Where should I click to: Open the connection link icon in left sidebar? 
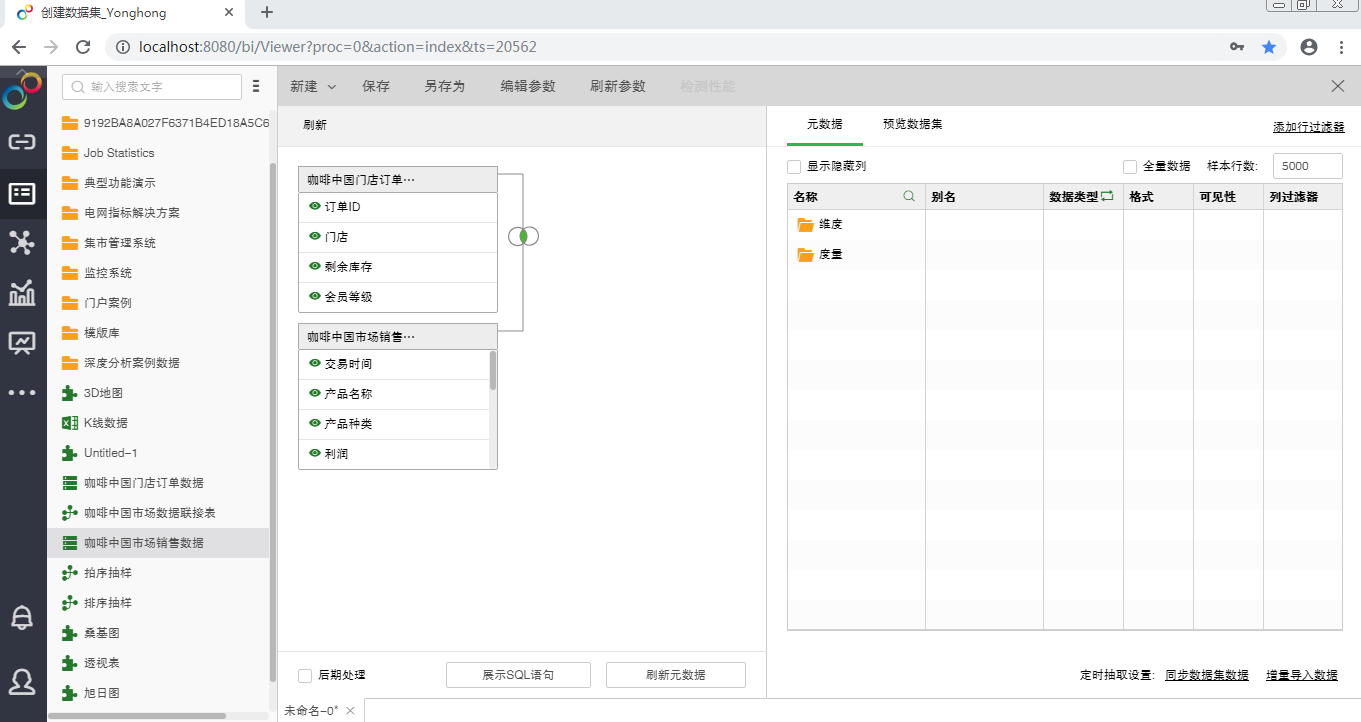point(22,142)
